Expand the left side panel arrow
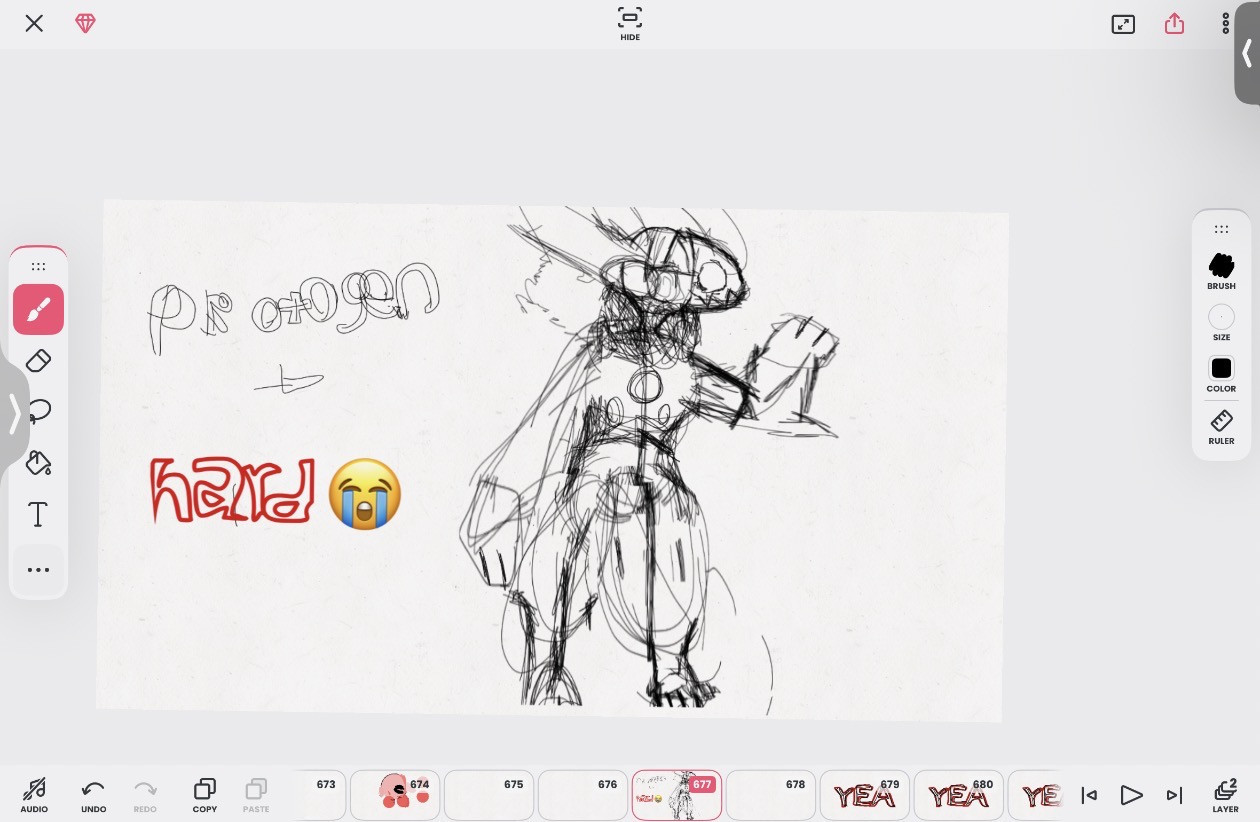This screenshot has height=822, width=1260. tap(14, 413)
